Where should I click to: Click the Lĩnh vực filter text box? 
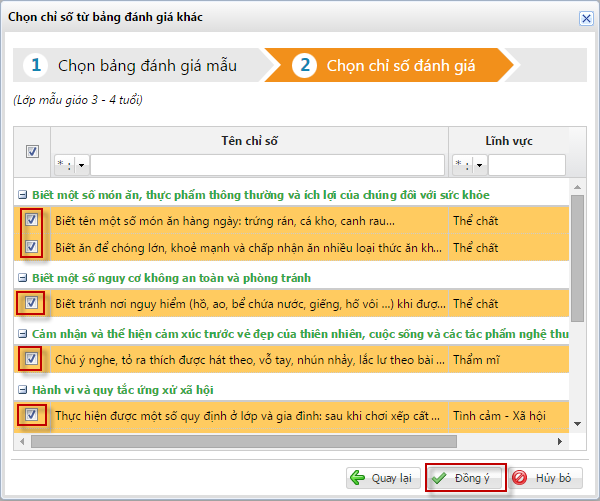tap(527, 165)
